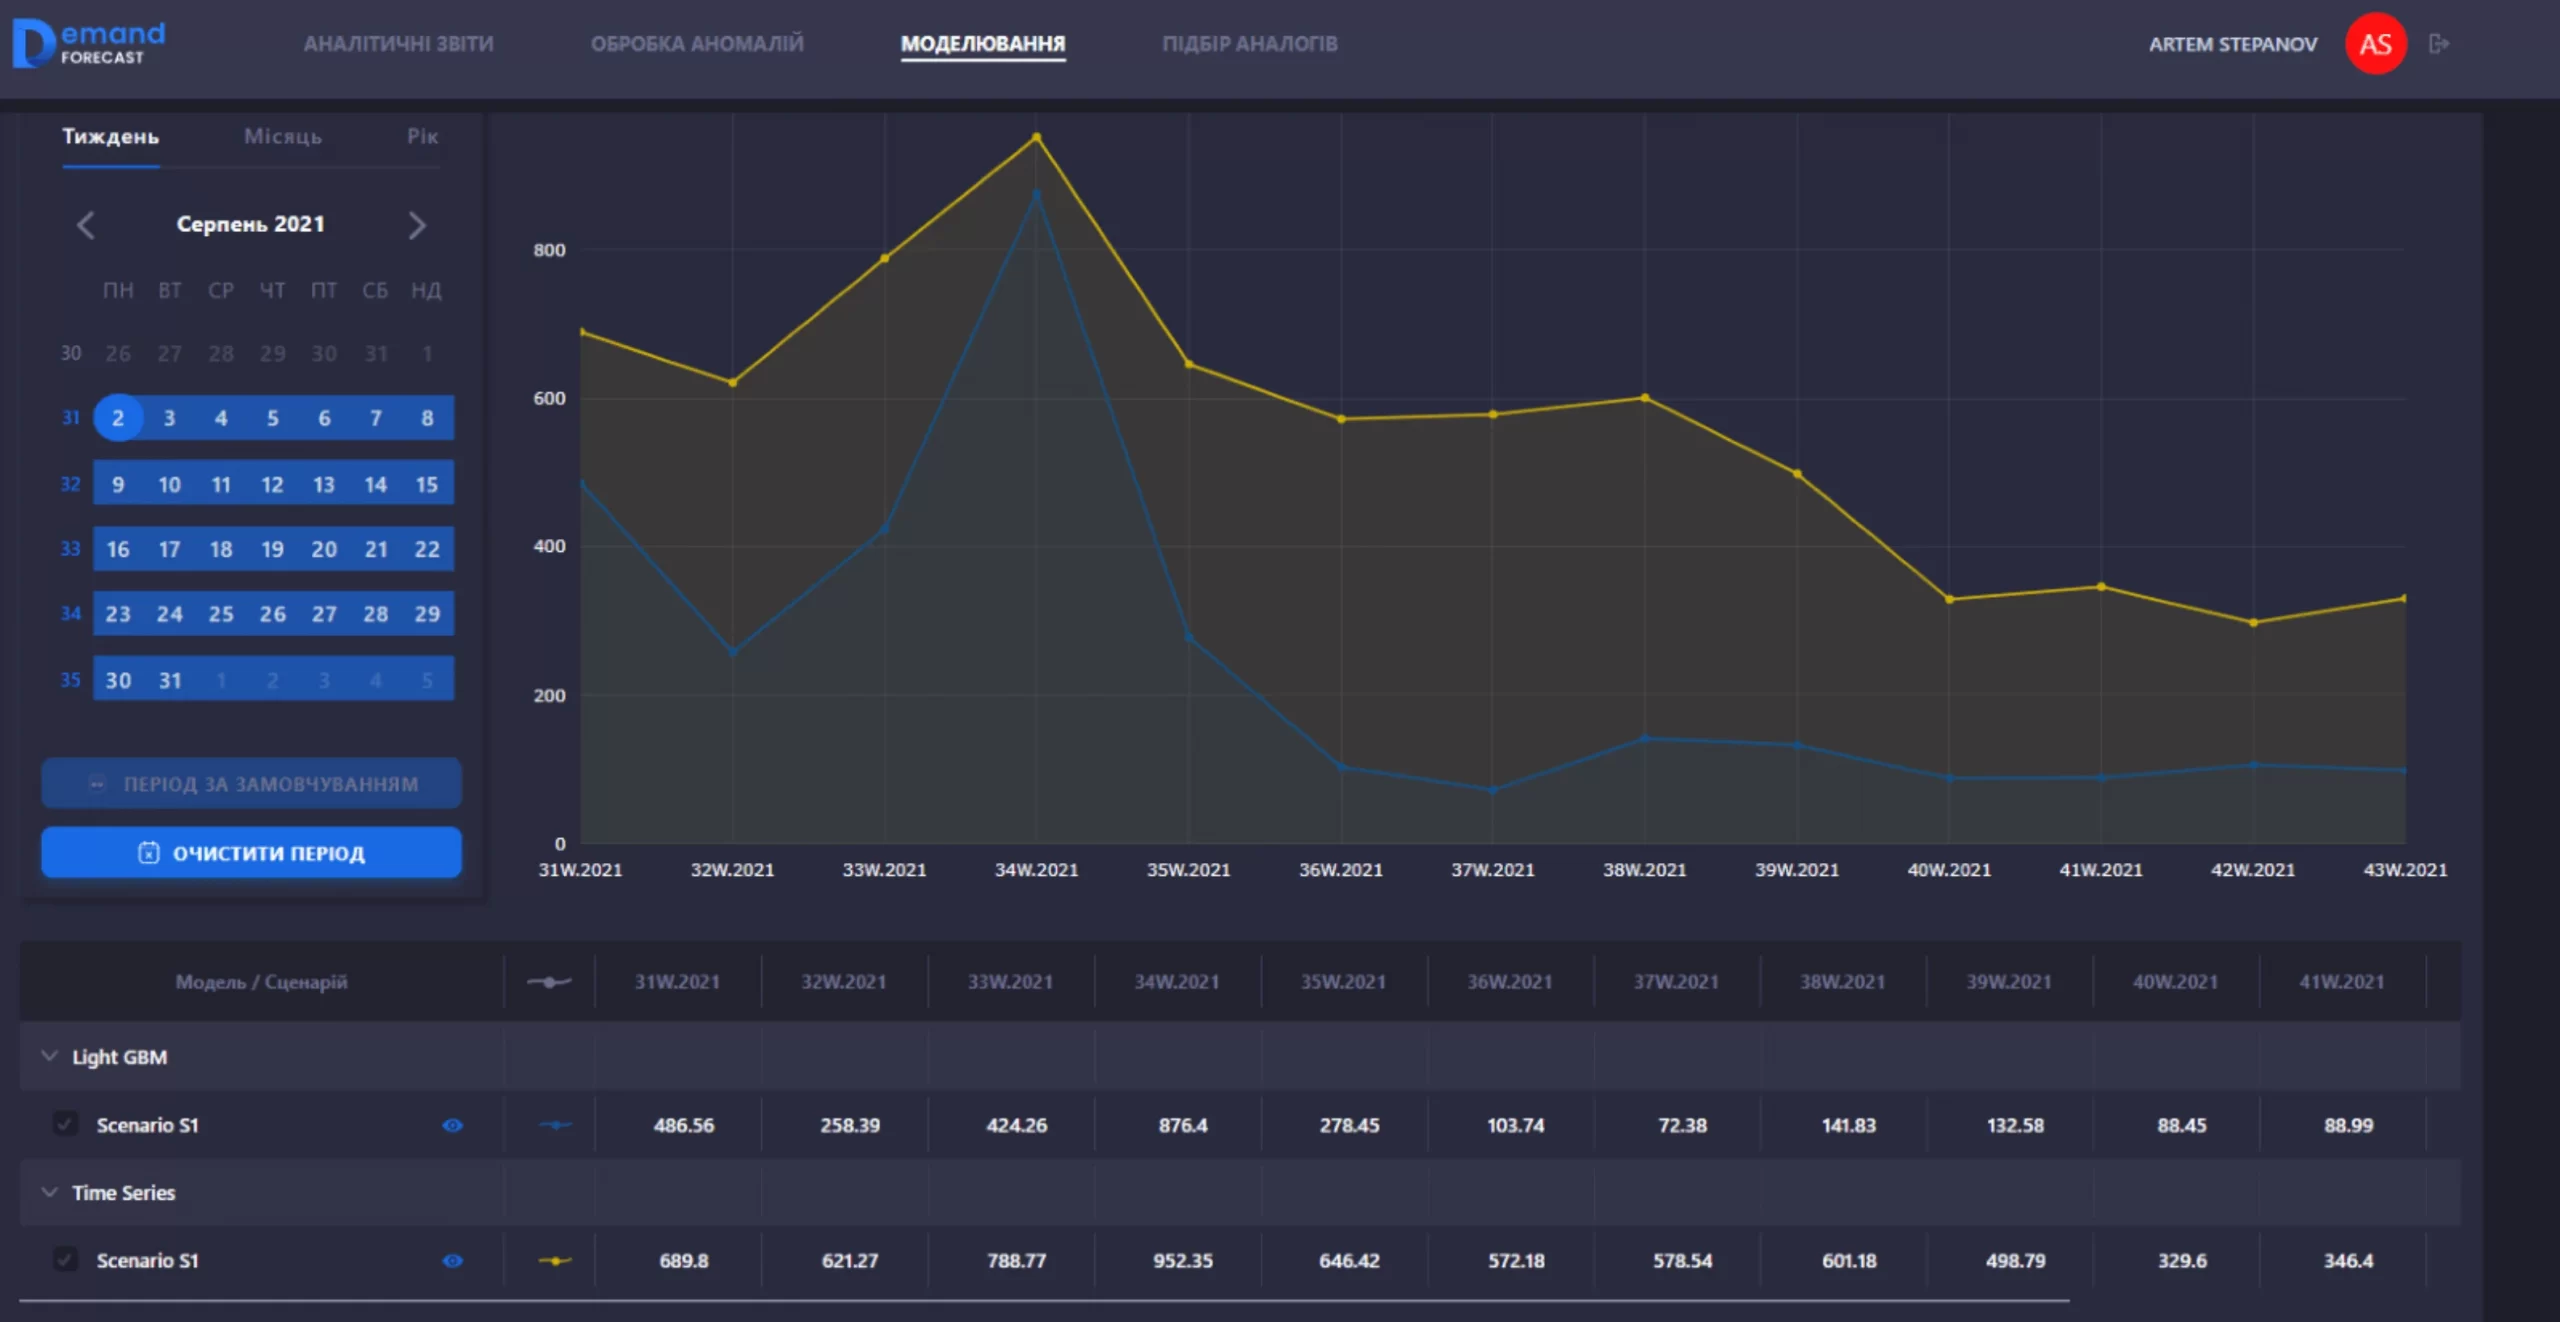Select August 18 in the calendar
Image resolution: width=2560 pixels, height=1322 pixels.
(x=221, y=549)
